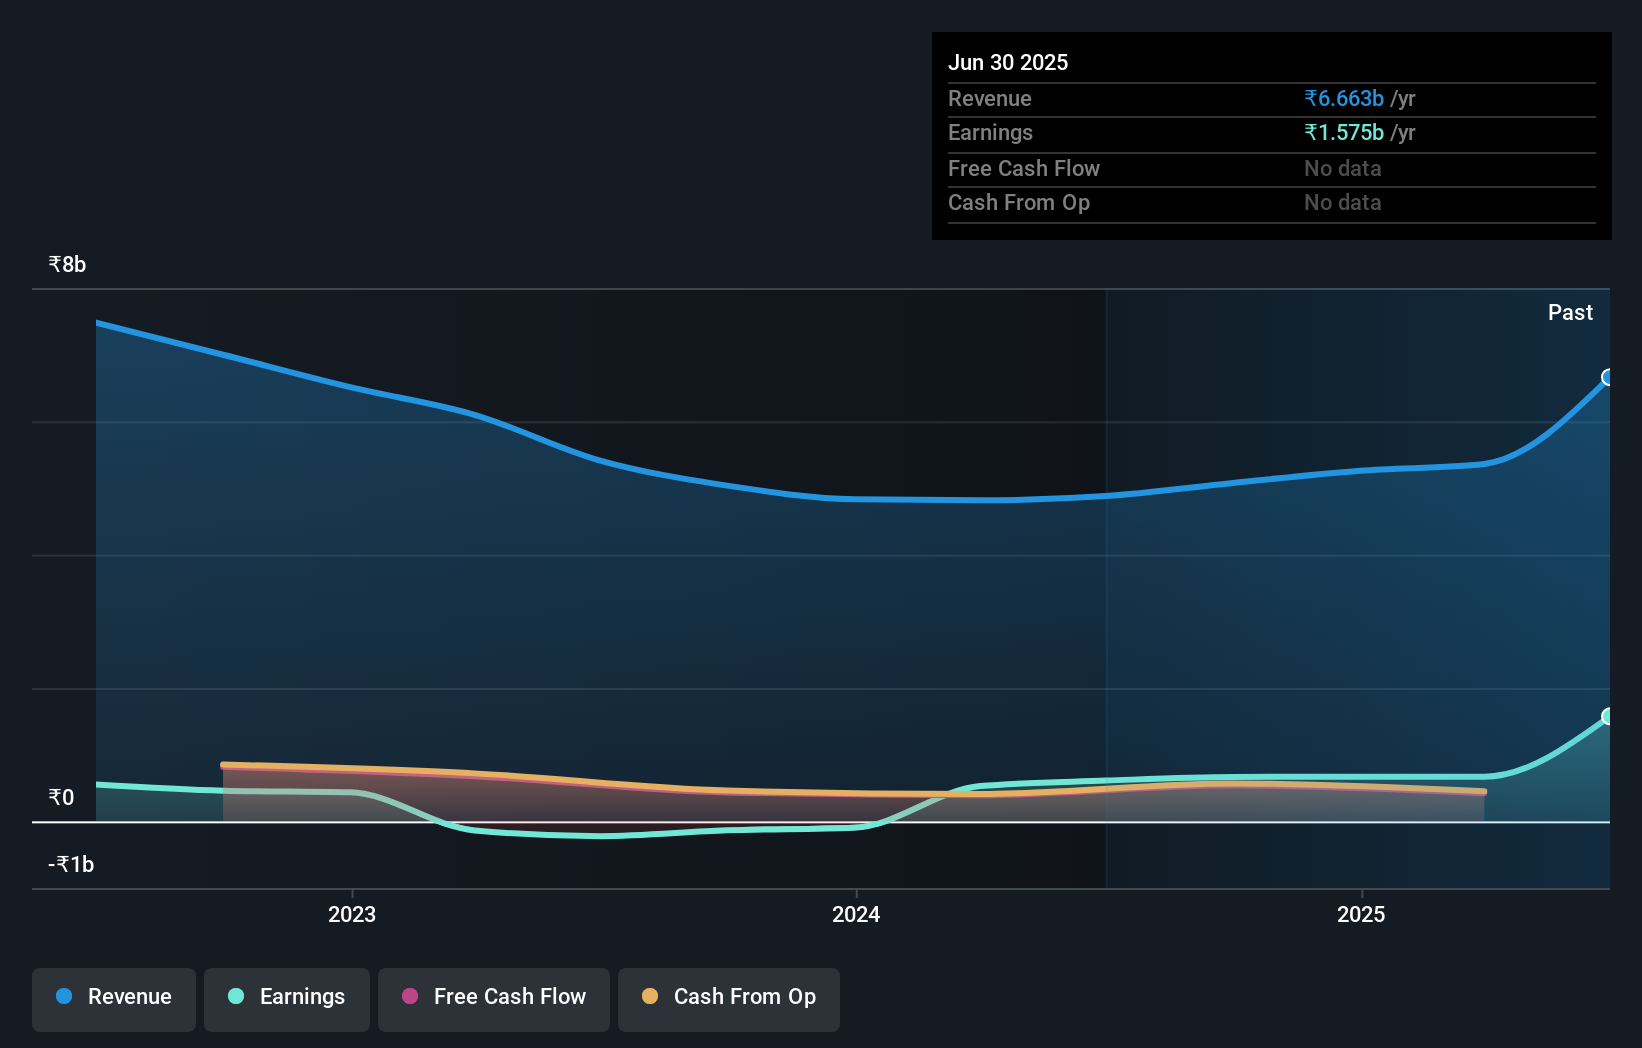Click the -₹1b y-axis label
This screenshot has height=1048, width=1642.
coord(71,864)
